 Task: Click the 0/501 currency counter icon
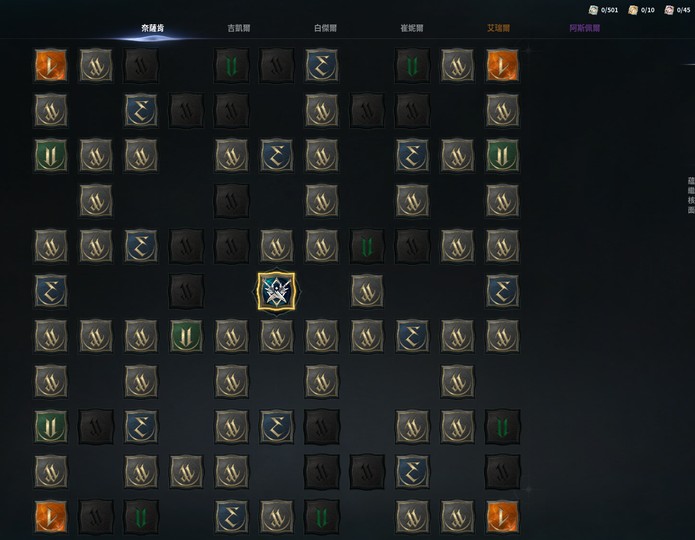[593, 10]
